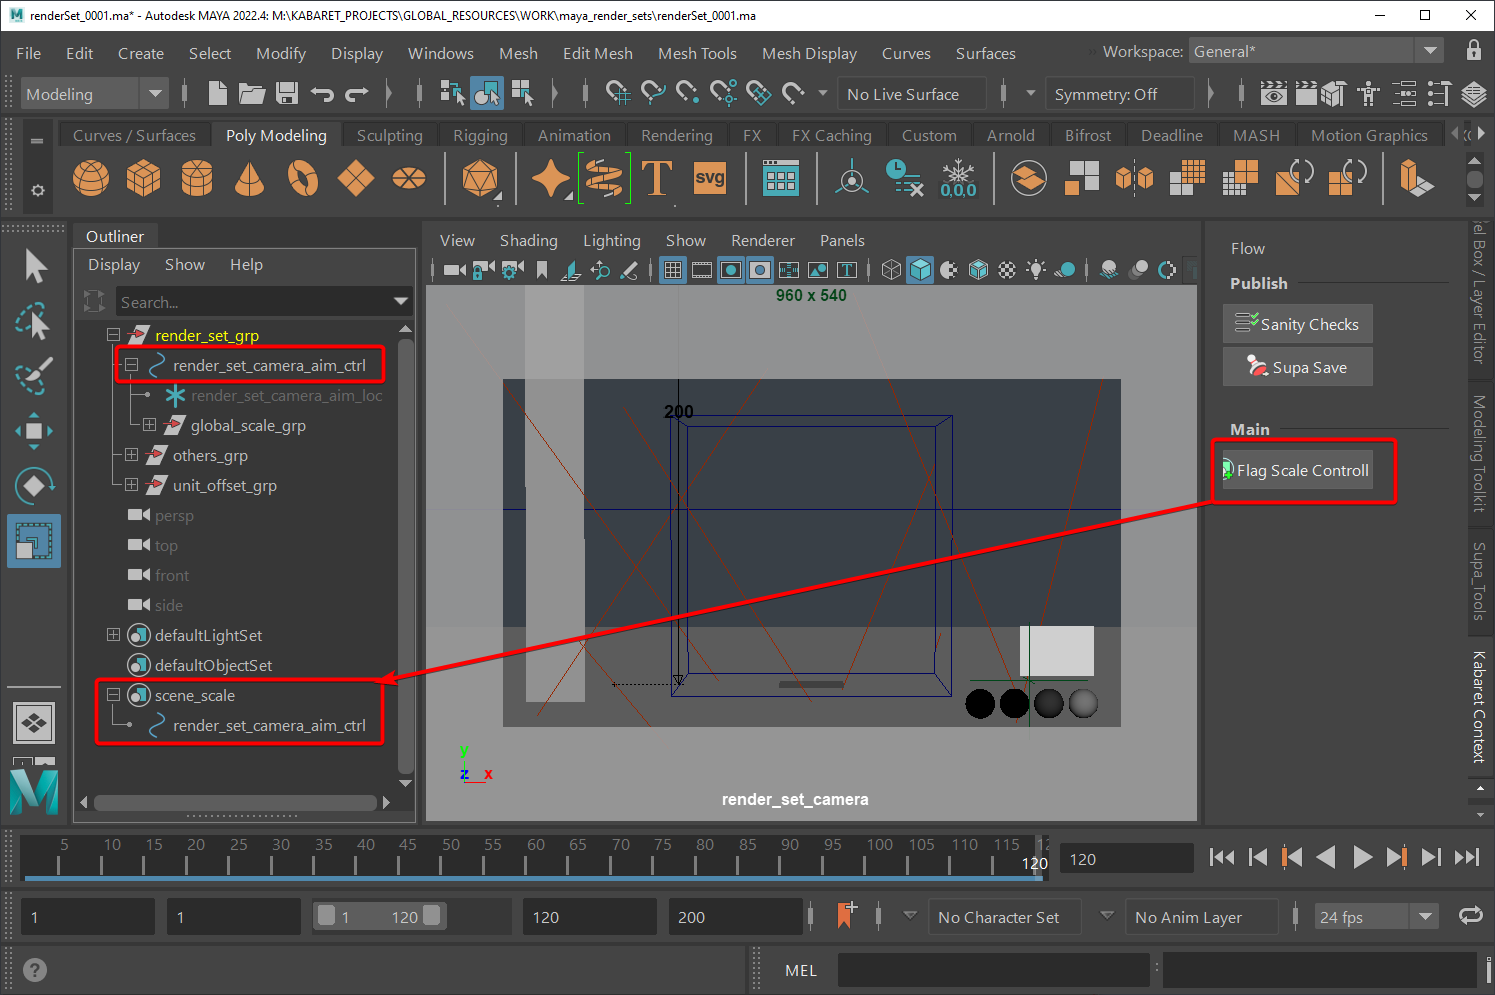Click the Sanity Checks button
The width and height of the screenshot is (1495, 995).
pos(1298,324)
